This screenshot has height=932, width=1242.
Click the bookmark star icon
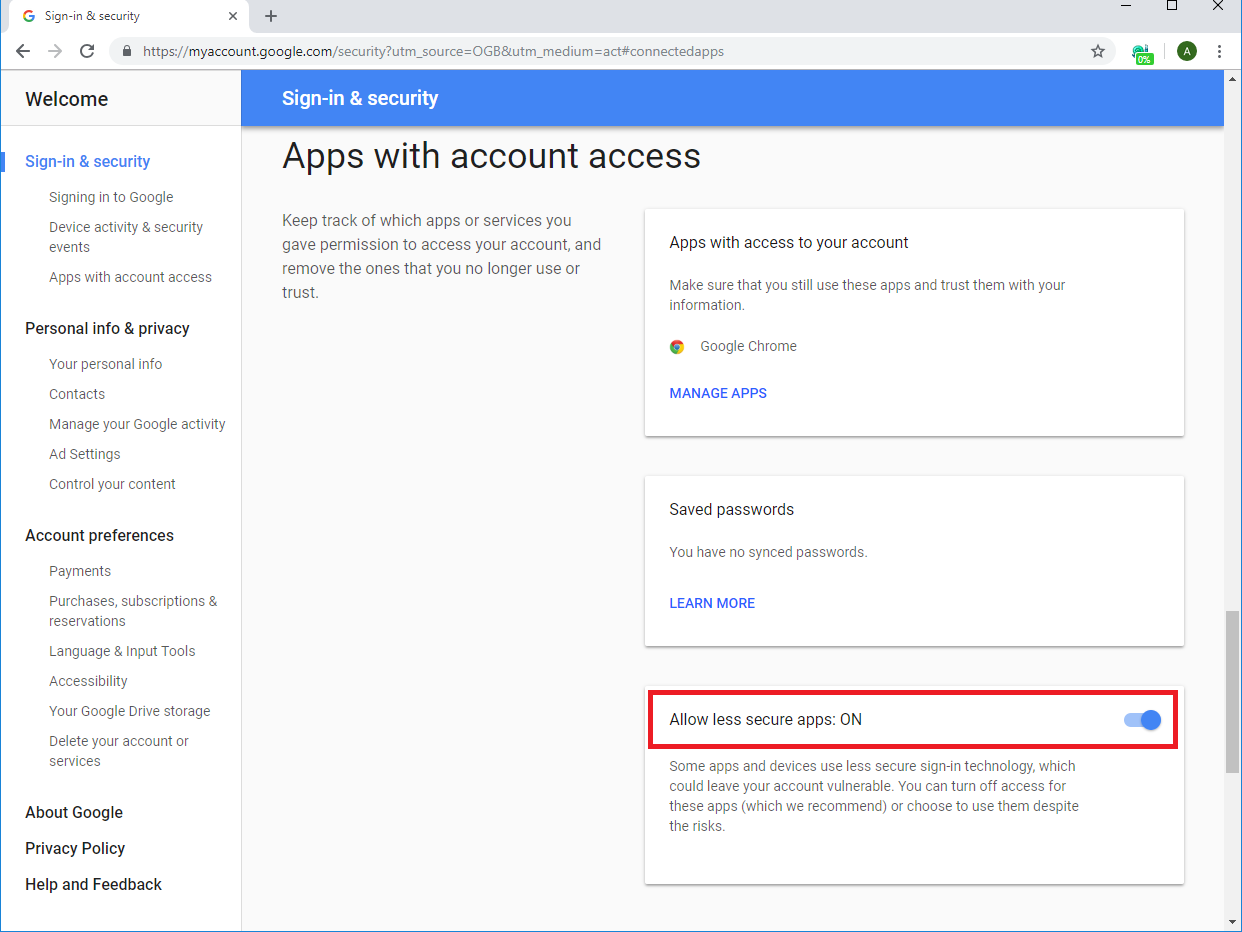(x=1098, y=51)
